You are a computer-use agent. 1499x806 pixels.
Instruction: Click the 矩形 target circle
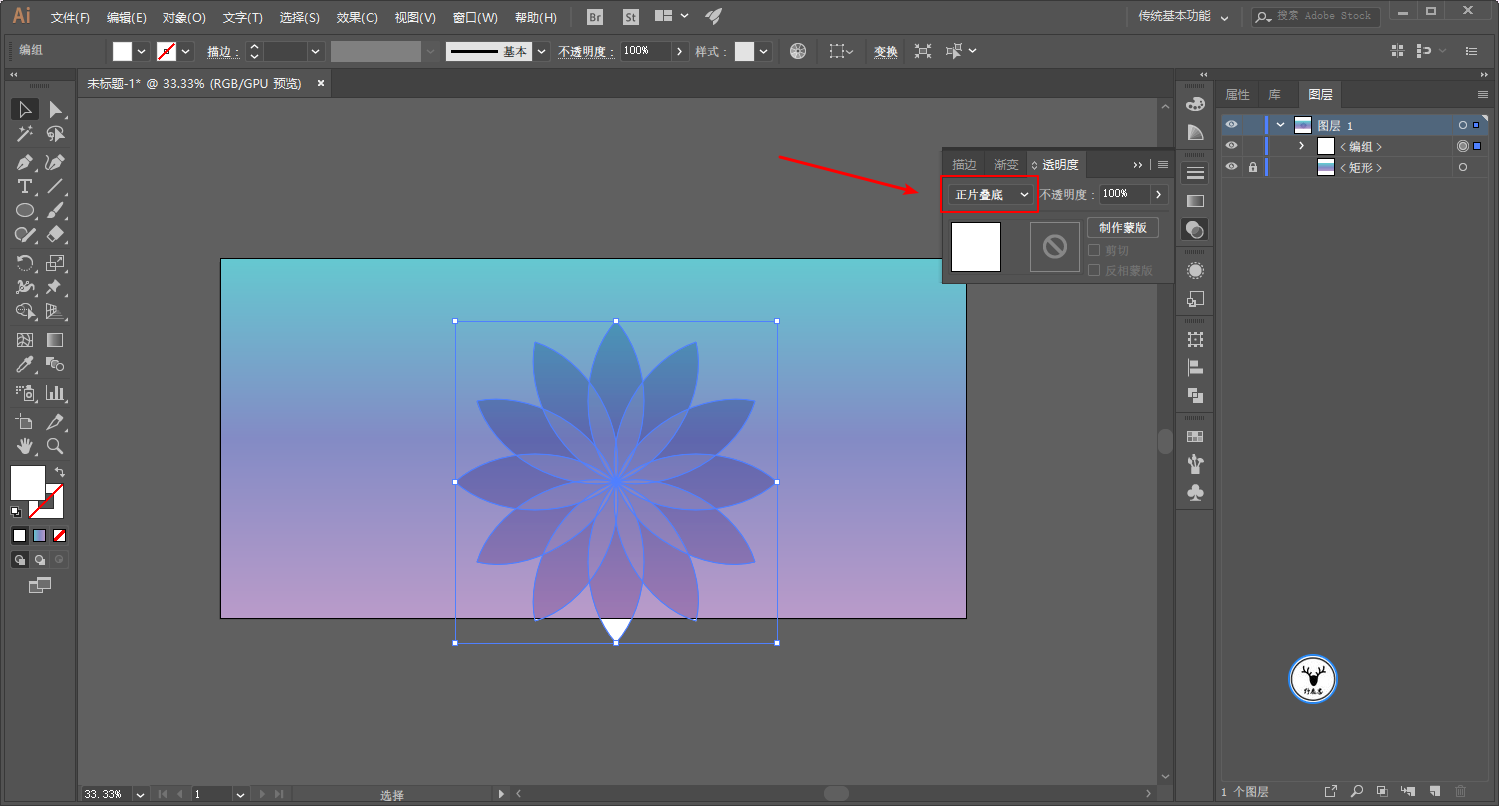coord(1462,167)
